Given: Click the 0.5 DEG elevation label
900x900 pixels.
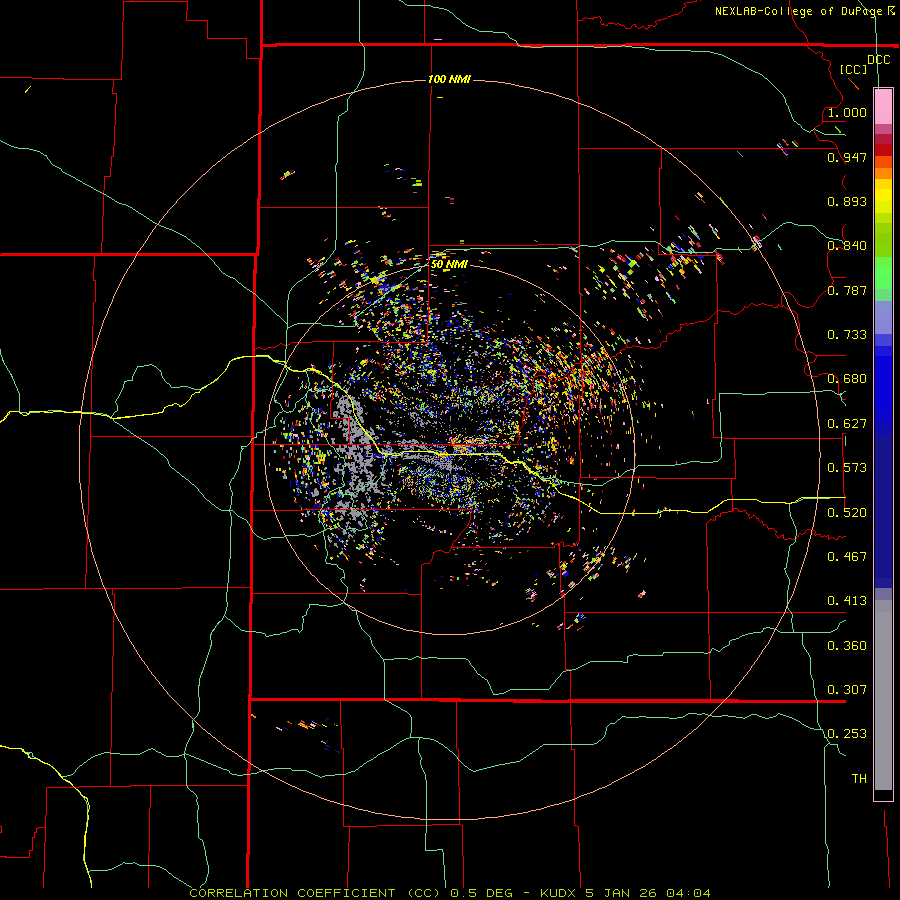Looking at the screenshot, I should 481,893.
